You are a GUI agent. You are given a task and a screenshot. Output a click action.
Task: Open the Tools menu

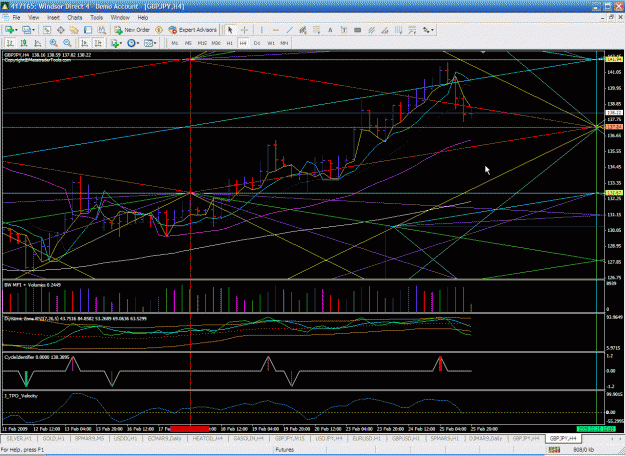coord(96,18)
